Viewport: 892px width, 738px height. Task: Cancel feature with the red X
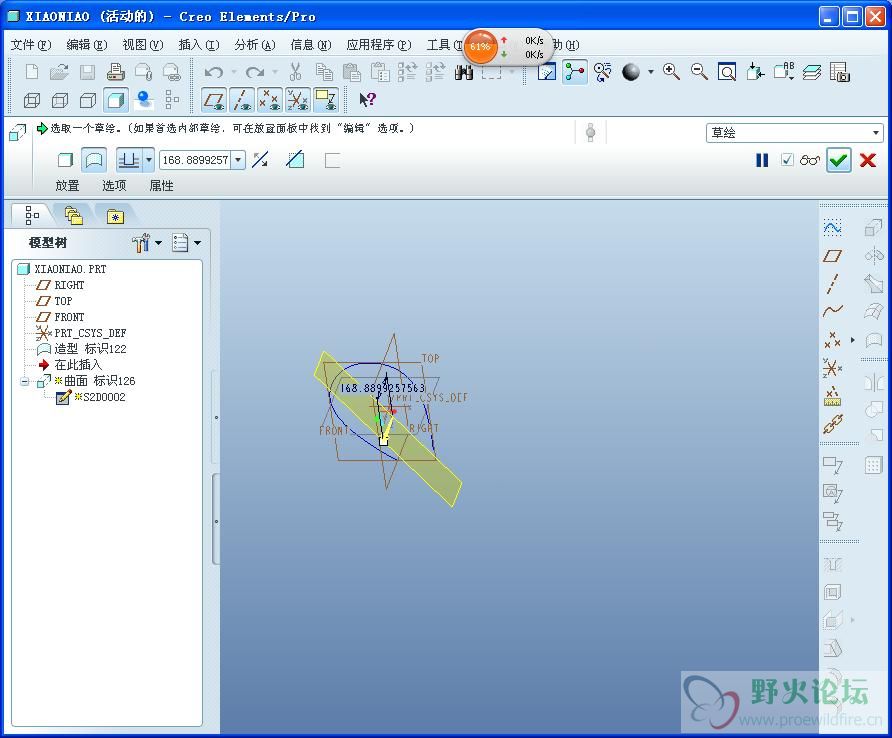[x=868, y=160]
